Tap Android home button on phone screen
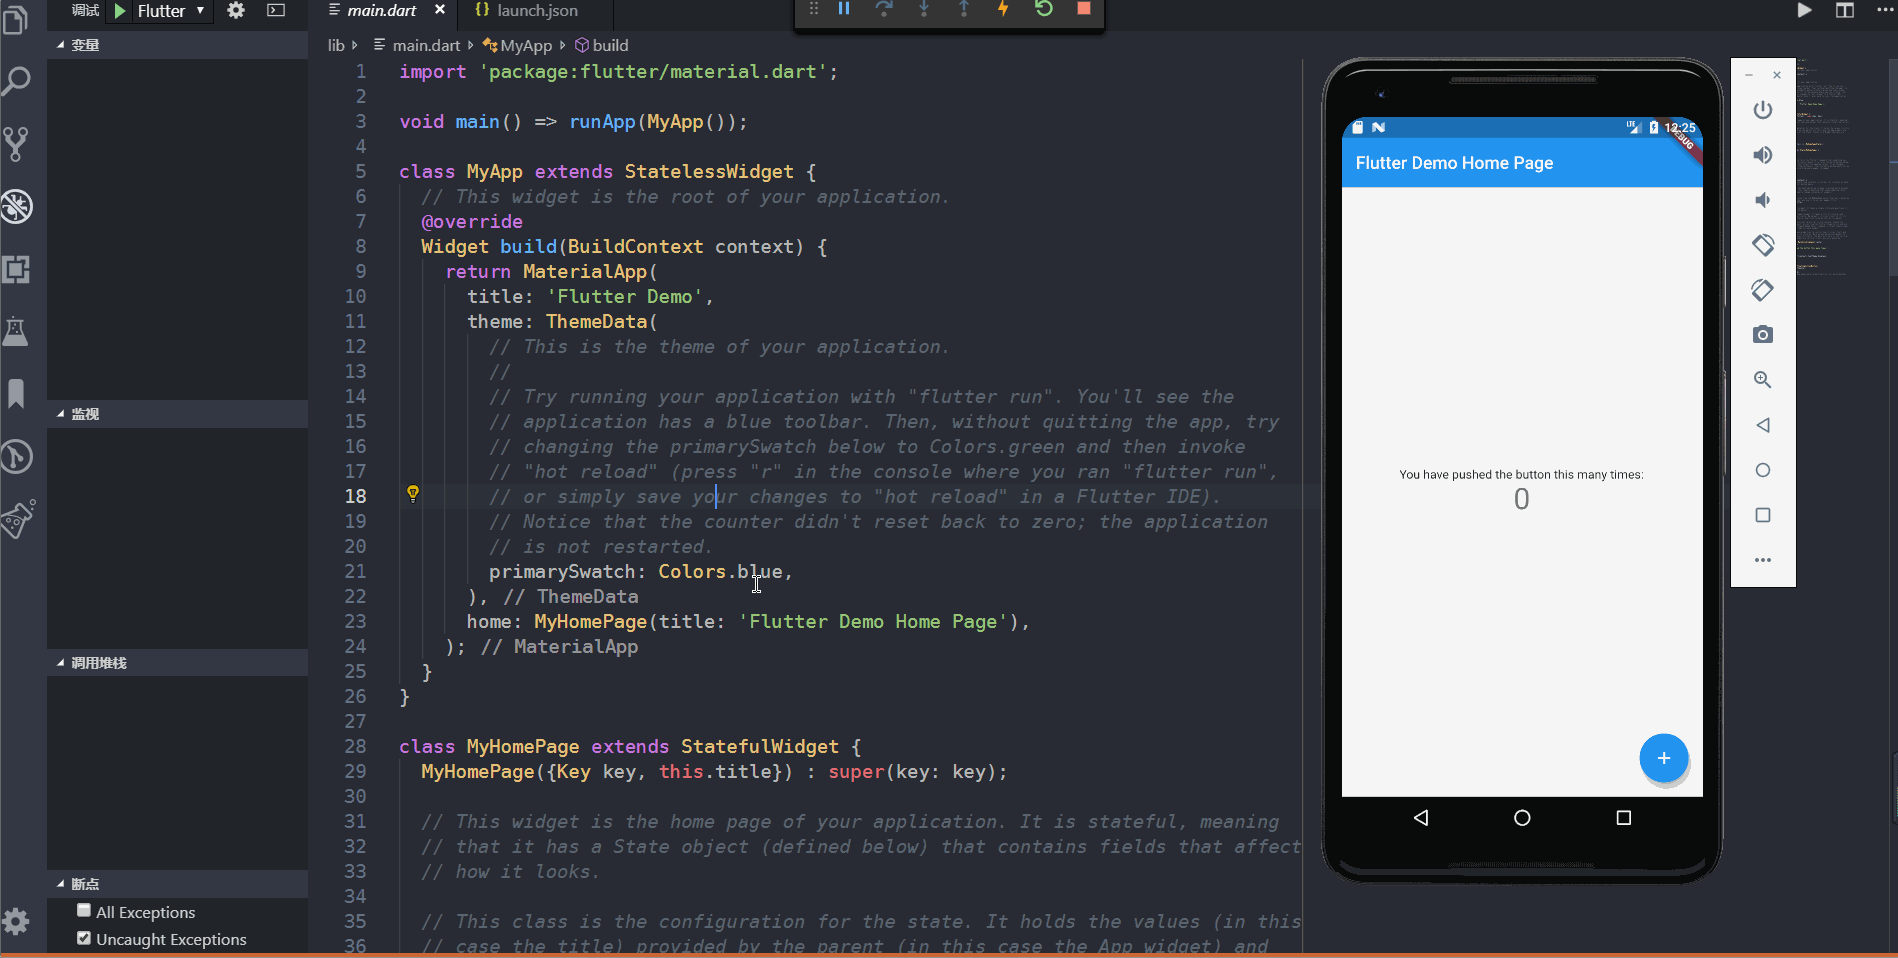1898x958 pixels. point(1522,818)
